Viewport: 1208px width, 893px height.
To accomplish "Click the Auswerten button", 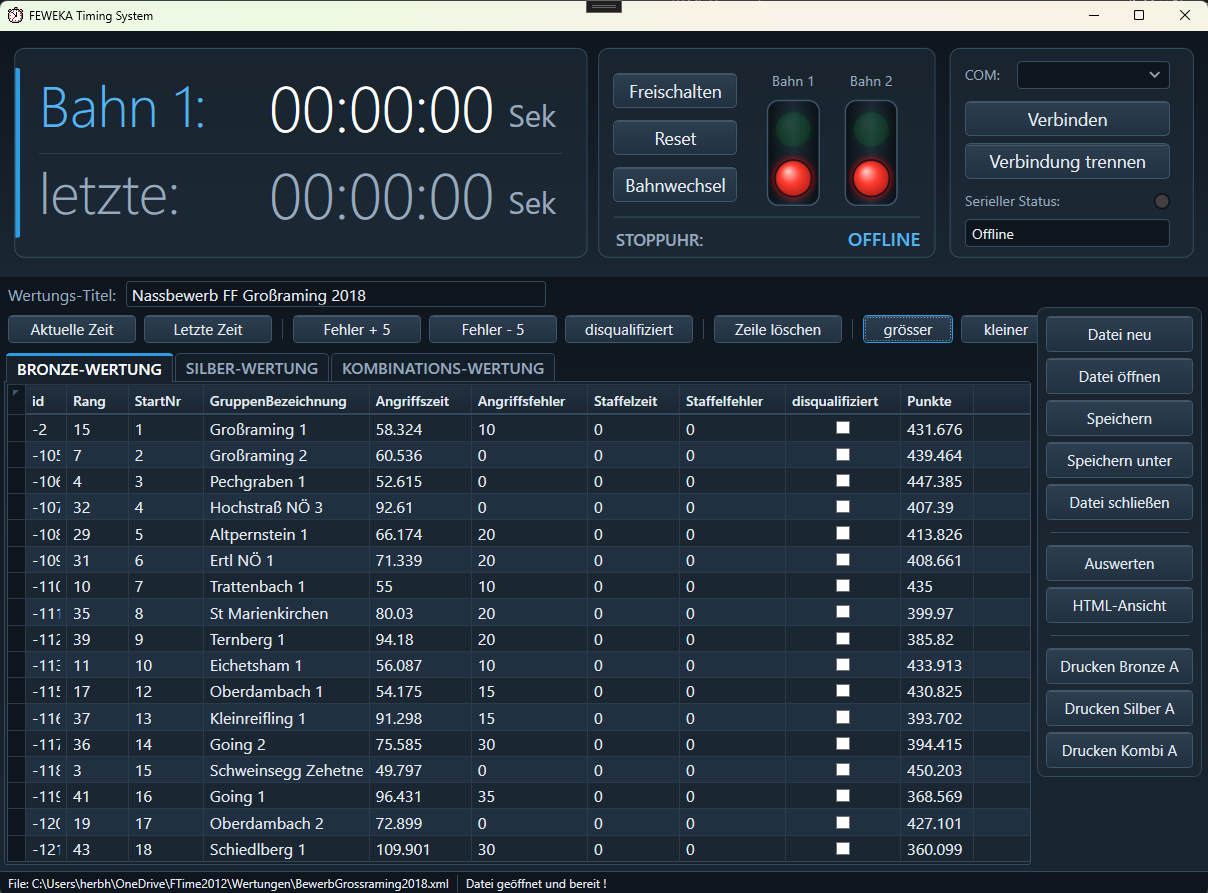I will (x=1119, y=564).
